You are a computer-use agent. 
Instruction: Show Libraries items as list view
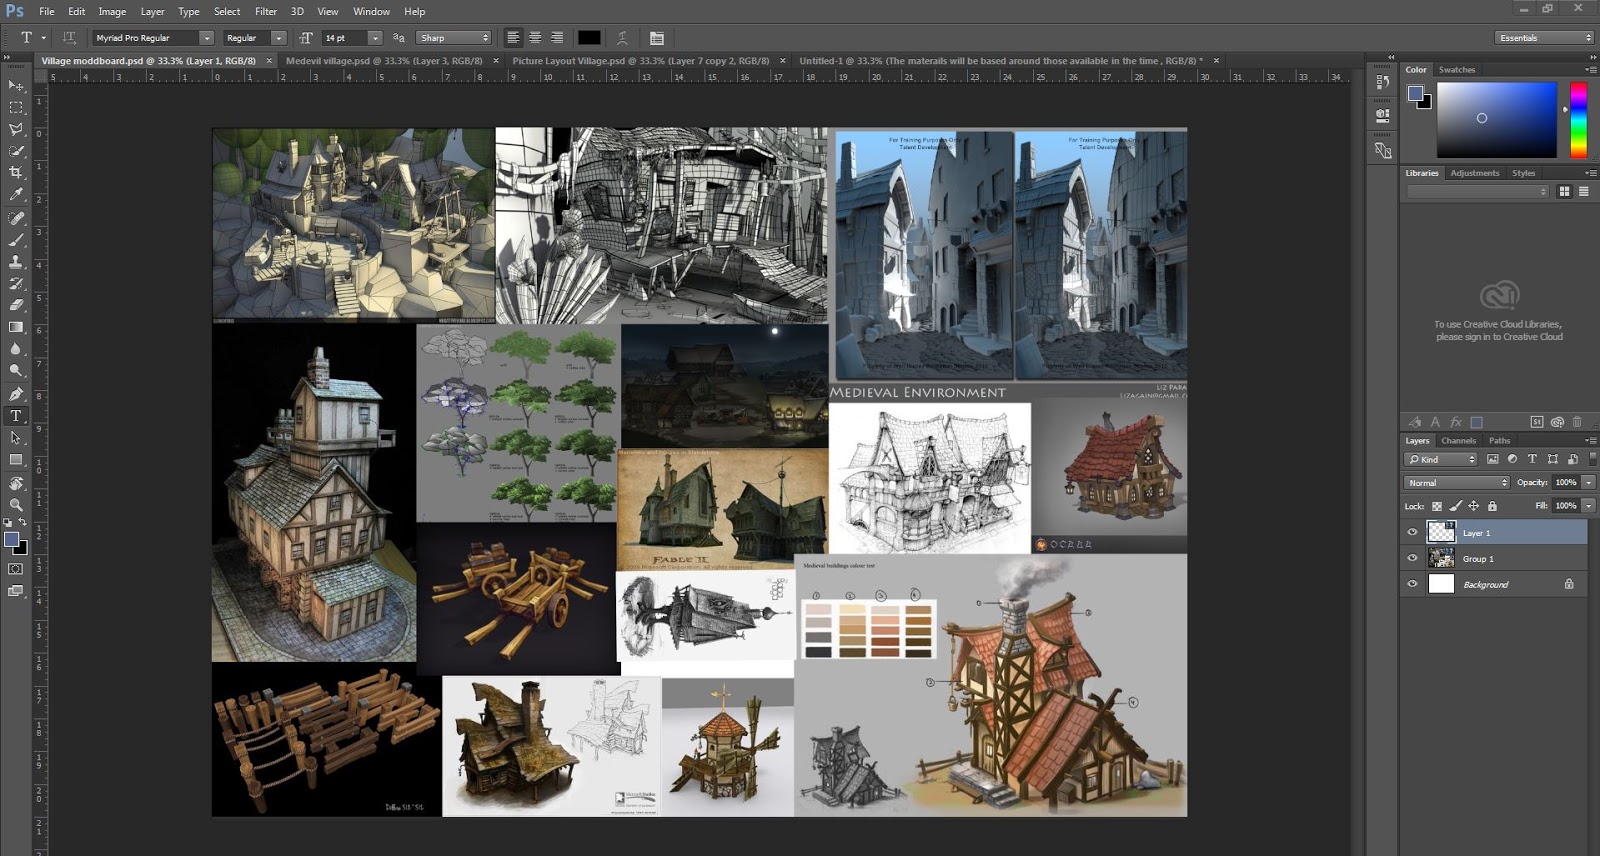1584,191
